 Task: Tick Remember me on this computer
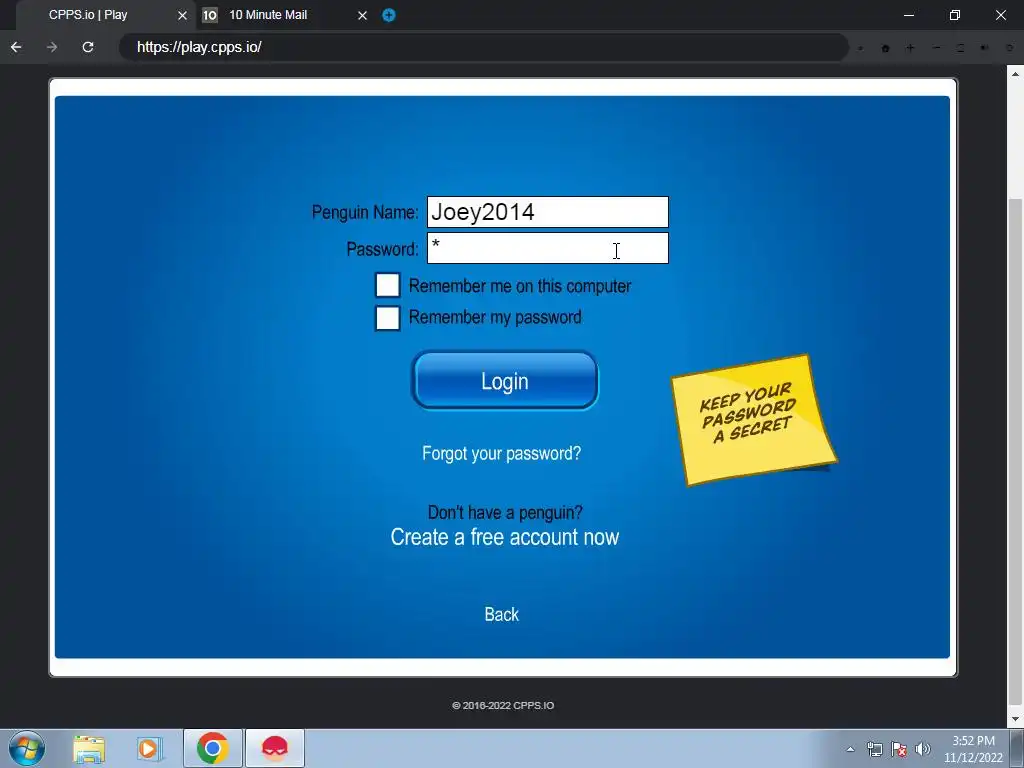coord(387,285)
